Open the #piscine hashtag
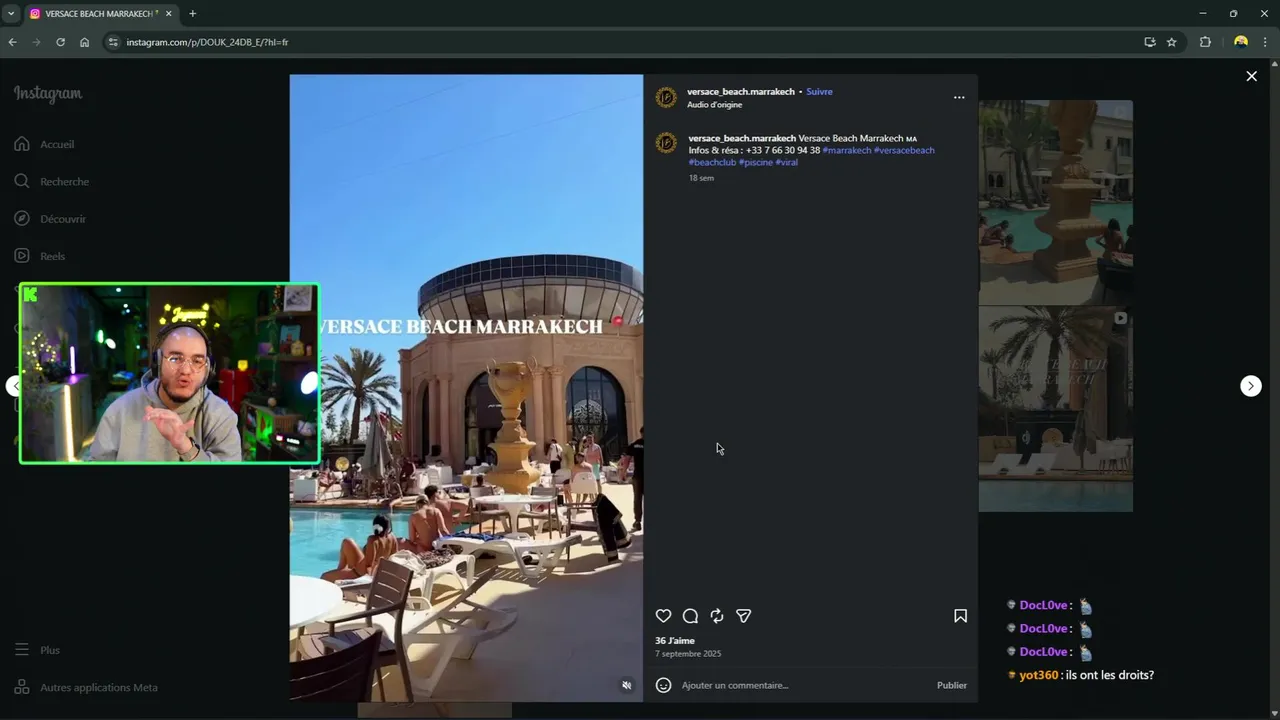1280x720 pixels. 756,162
